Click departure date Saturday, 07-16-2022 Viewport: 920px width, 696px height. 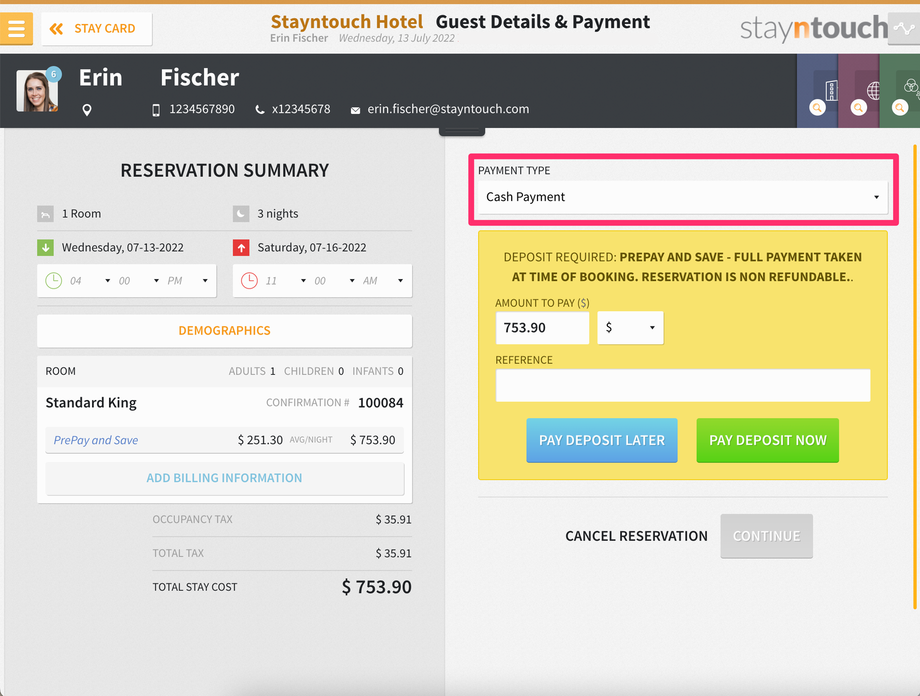coord(312,248)
